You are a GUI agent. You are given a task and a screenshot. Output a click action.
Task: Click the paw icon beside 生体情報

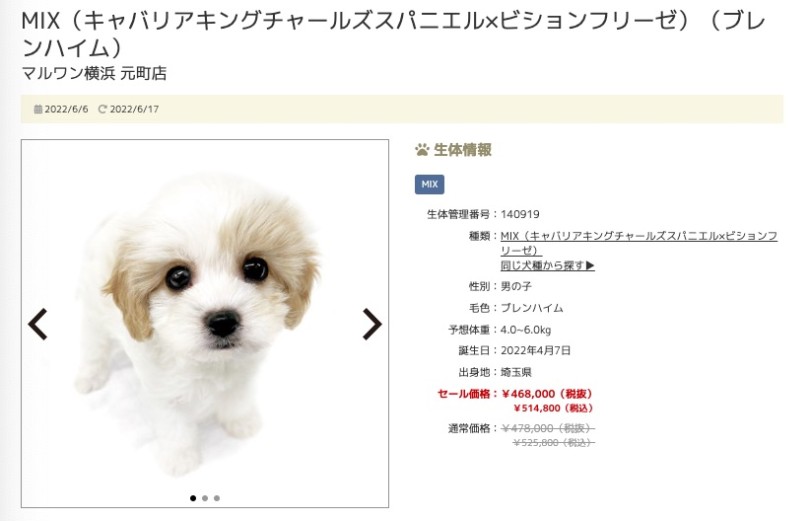tap(422, 150)
